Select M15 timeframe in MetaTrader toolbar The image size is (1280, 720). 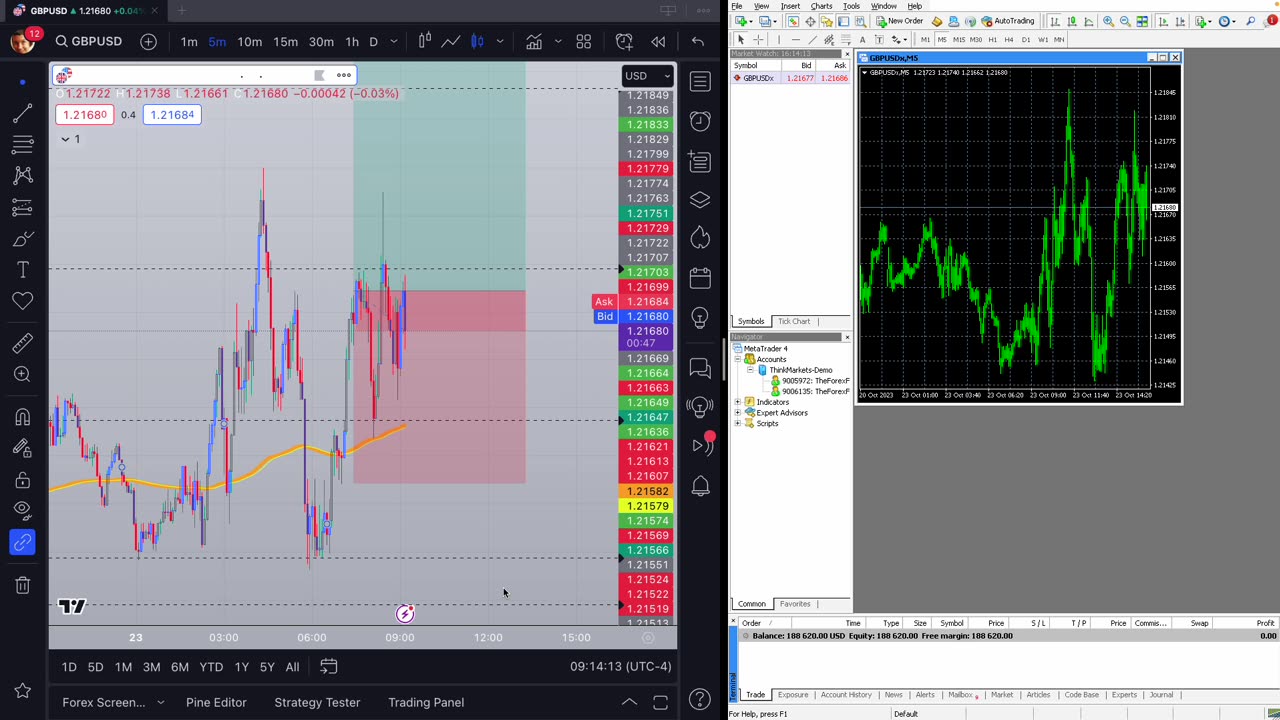(959, 39)
